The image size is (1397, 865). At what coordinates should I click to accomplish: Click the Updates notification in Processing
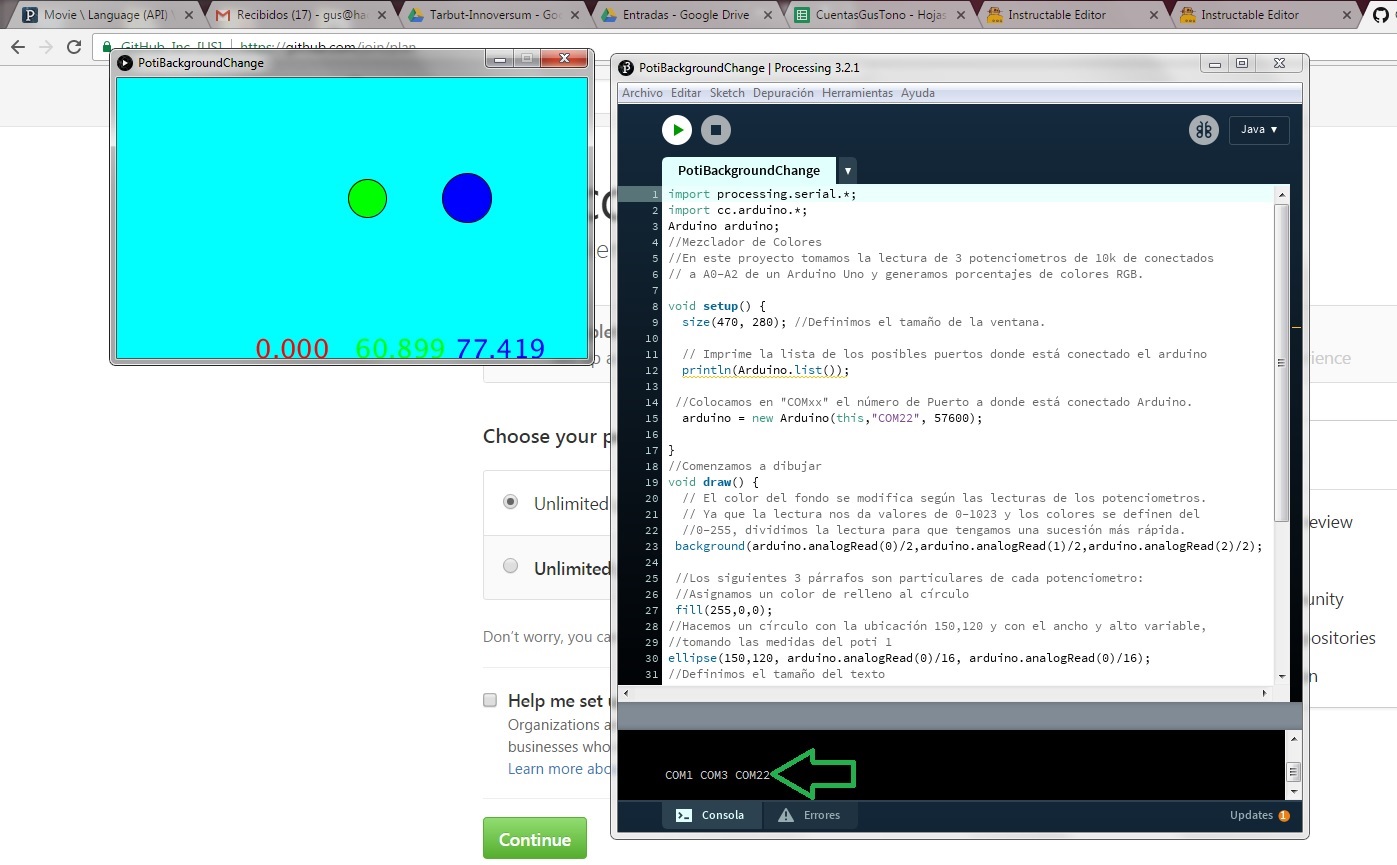(1259, 815)
